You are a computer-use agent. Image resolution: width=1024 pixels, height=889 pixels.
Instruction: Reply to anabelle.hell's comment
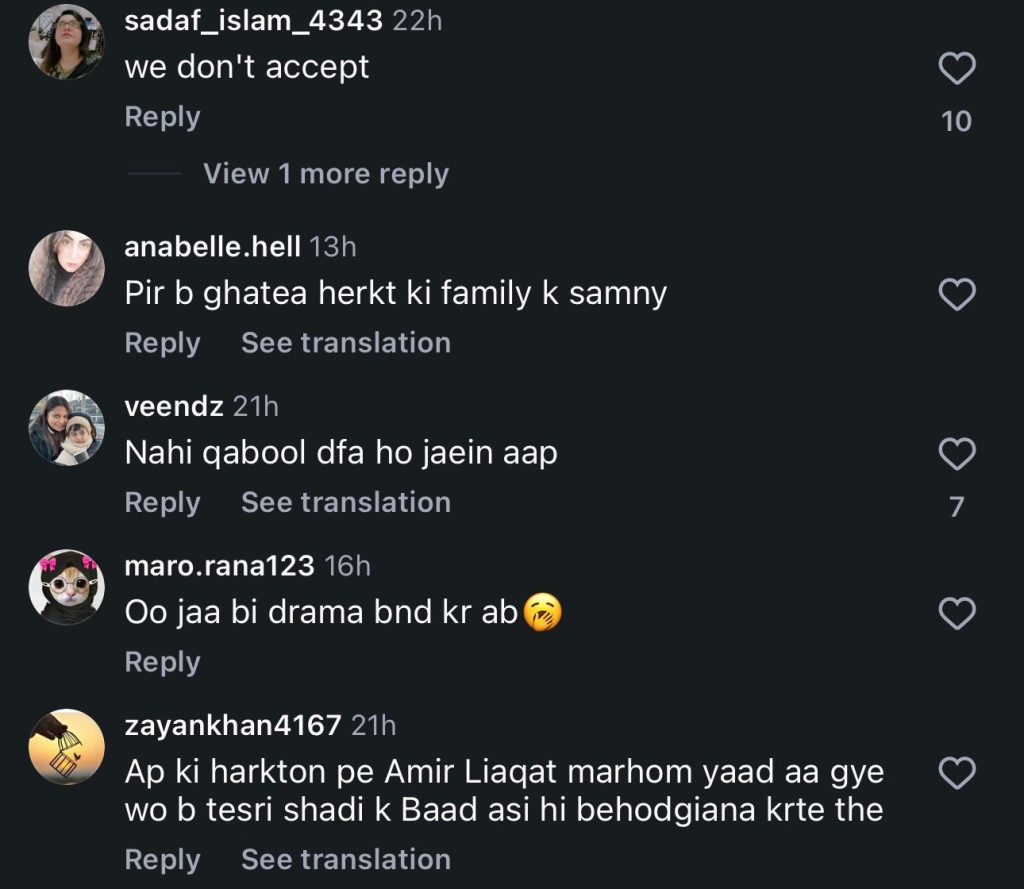tap(162, 343)
